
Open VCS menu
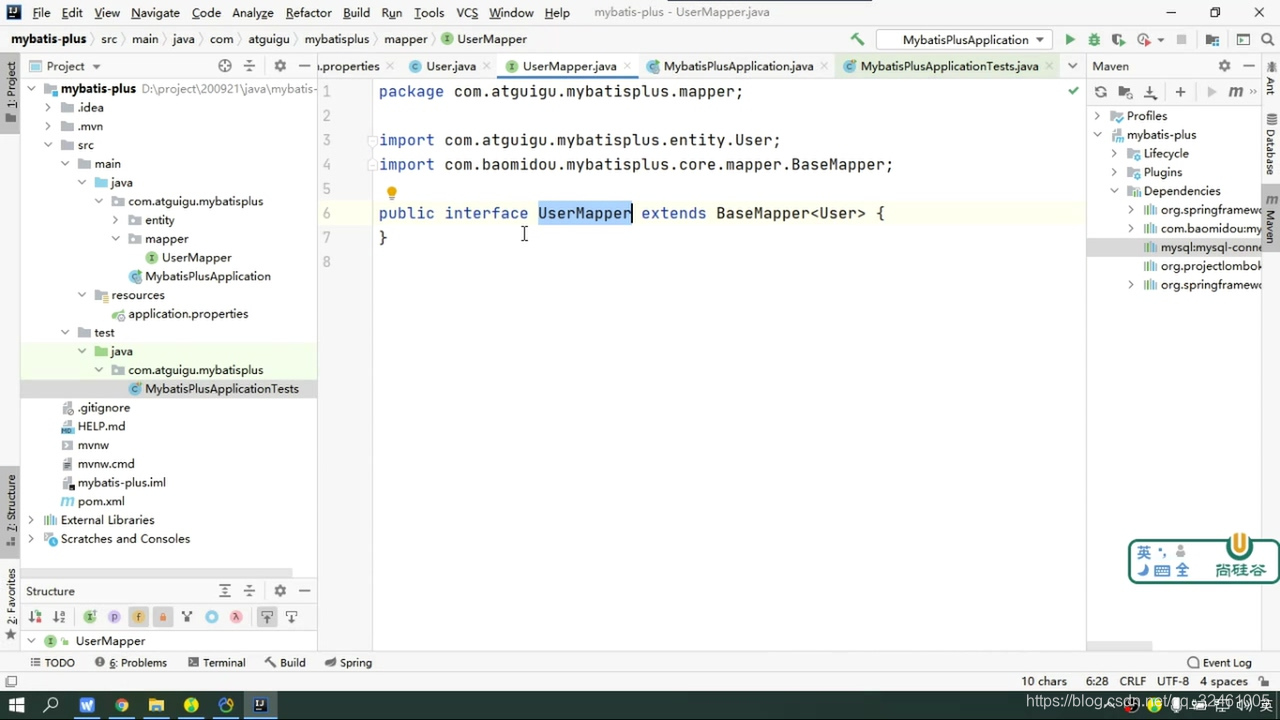click(x=467, y=12)
